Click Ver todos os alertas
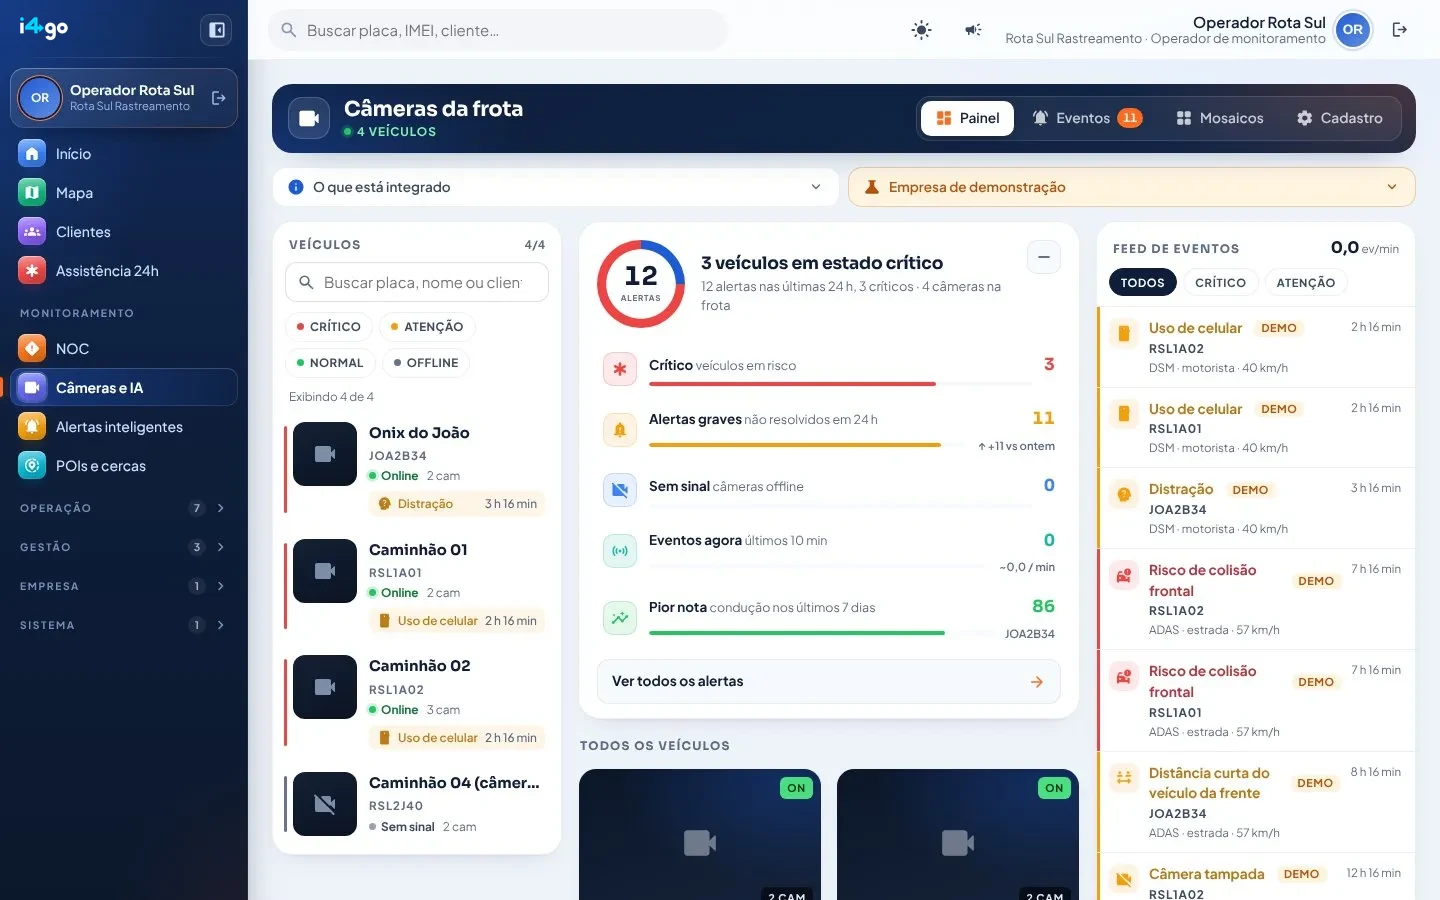 (828, 681)
